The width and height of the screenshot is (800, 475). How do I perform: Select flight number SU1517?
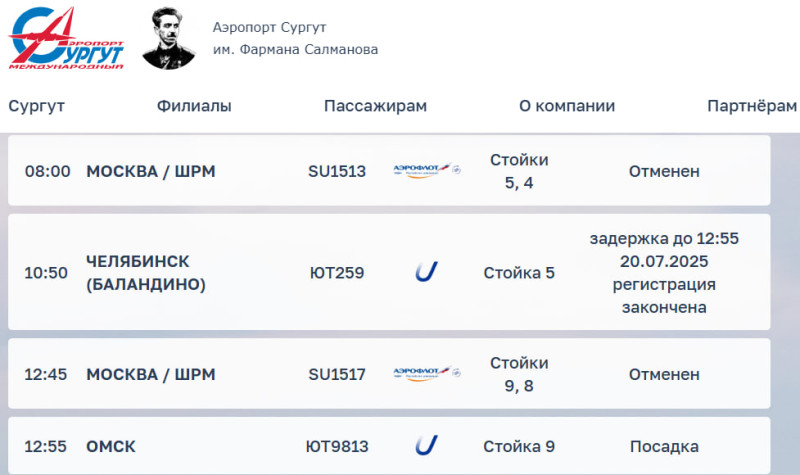(337, 374)
